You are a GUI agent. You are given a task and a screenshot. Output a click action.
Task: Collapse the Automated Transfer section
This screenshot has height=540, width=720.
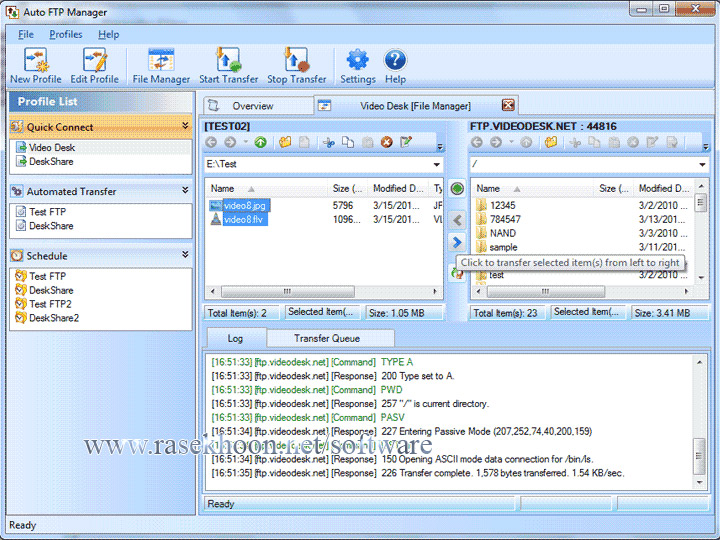click(x=185, y=190)
